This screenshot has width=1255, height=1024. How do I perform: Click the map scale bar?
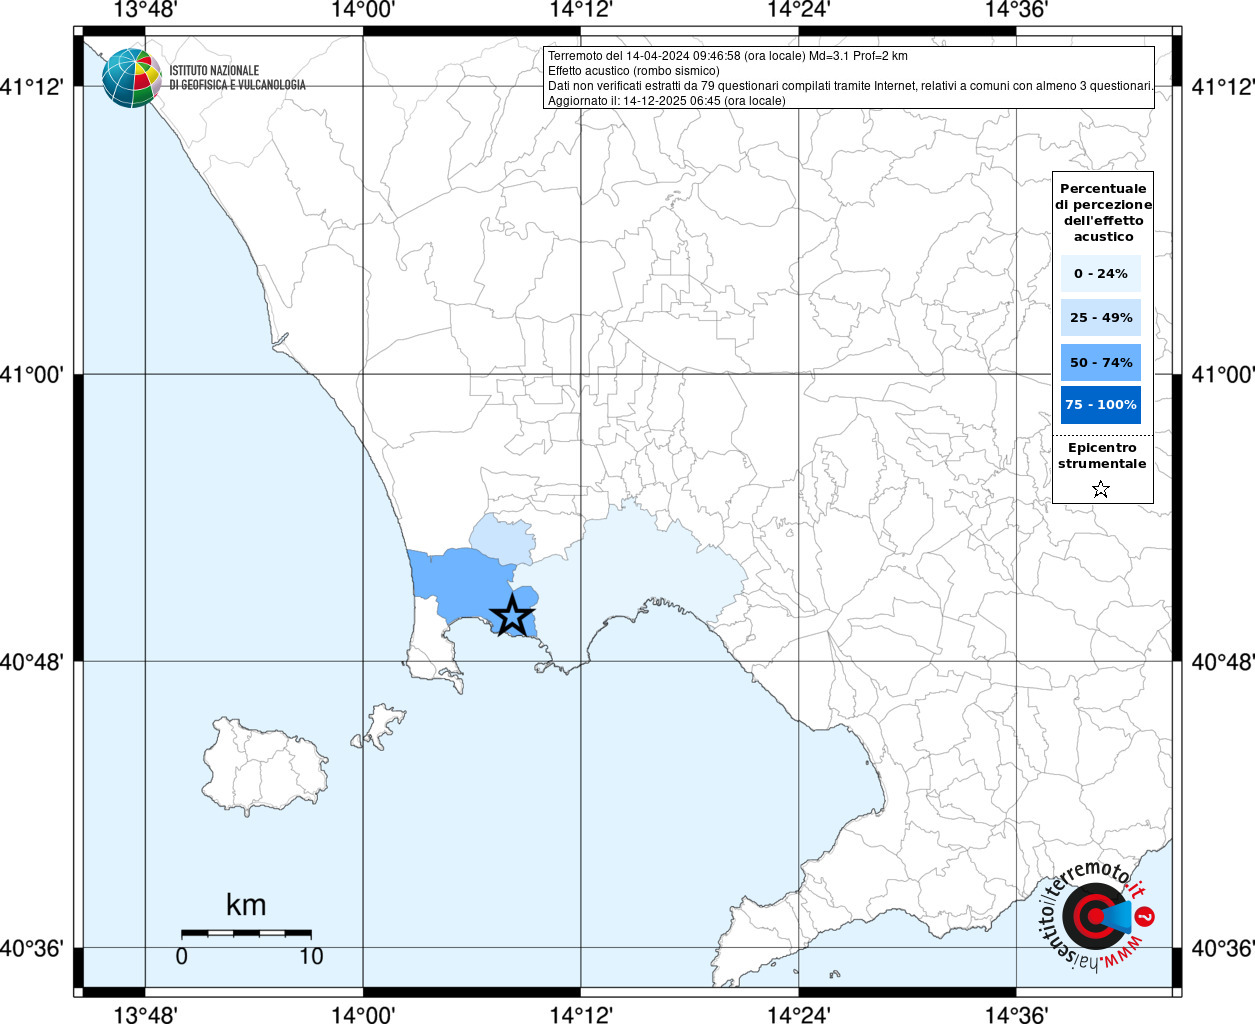pyautogui.click(x=246, y=933)
